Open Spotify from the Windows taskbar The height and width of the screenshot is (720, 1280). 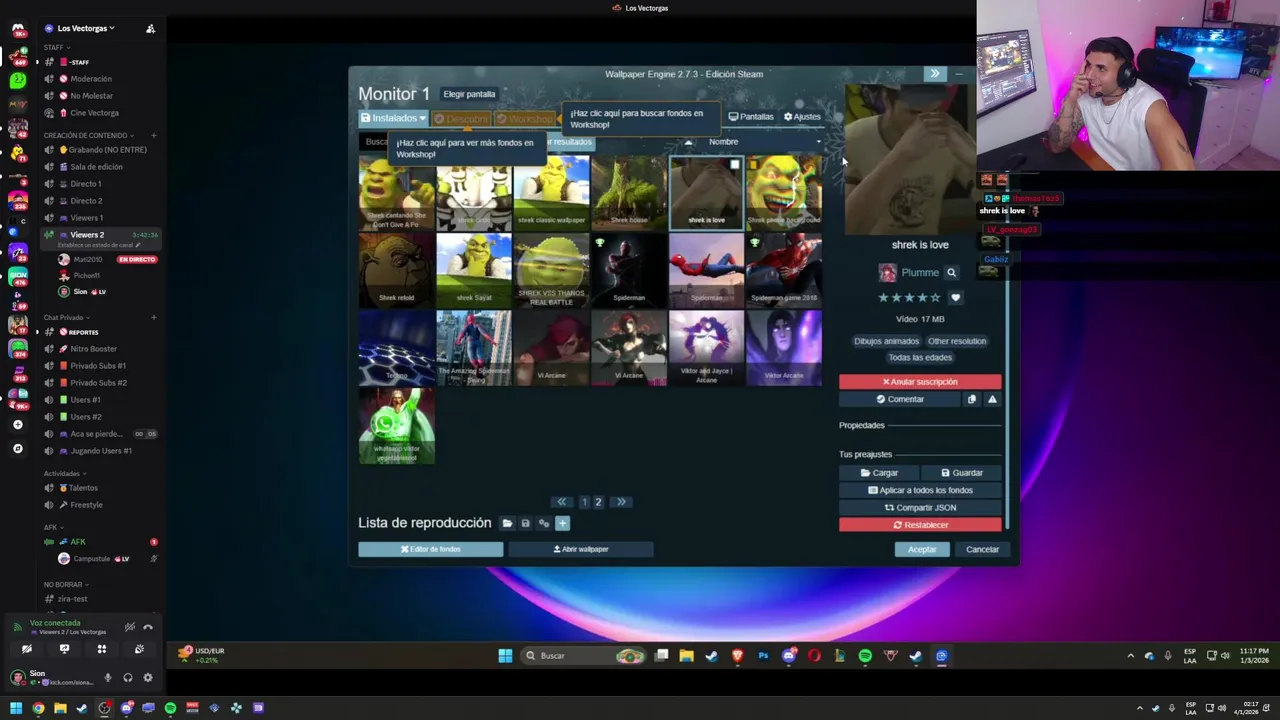pos(865,656)
